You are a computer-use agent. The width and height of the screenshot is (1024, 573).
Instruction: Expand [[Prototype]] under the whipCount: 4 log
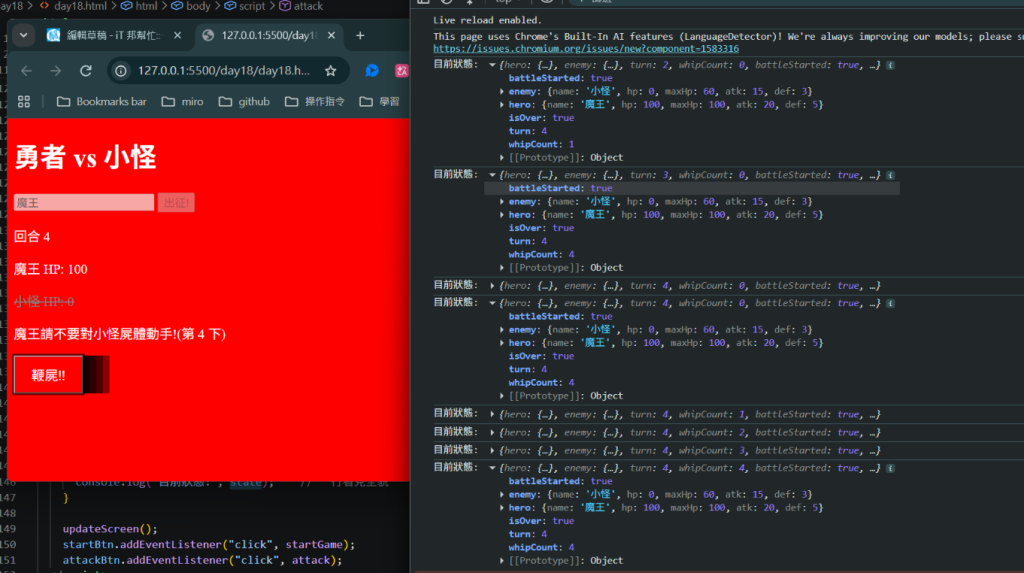(x=502, y=561)
